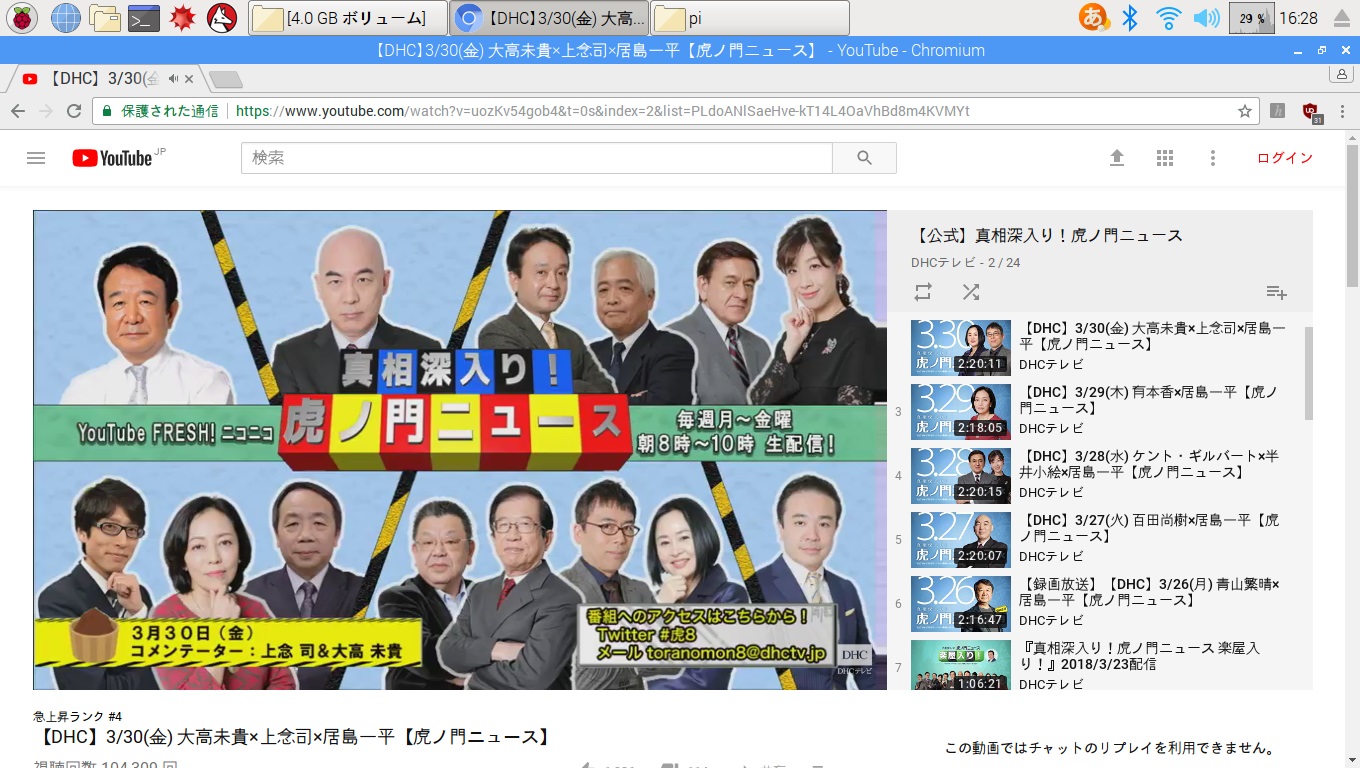
Task: Open the Raspberry Pi main menu
Action: [22, 17]
